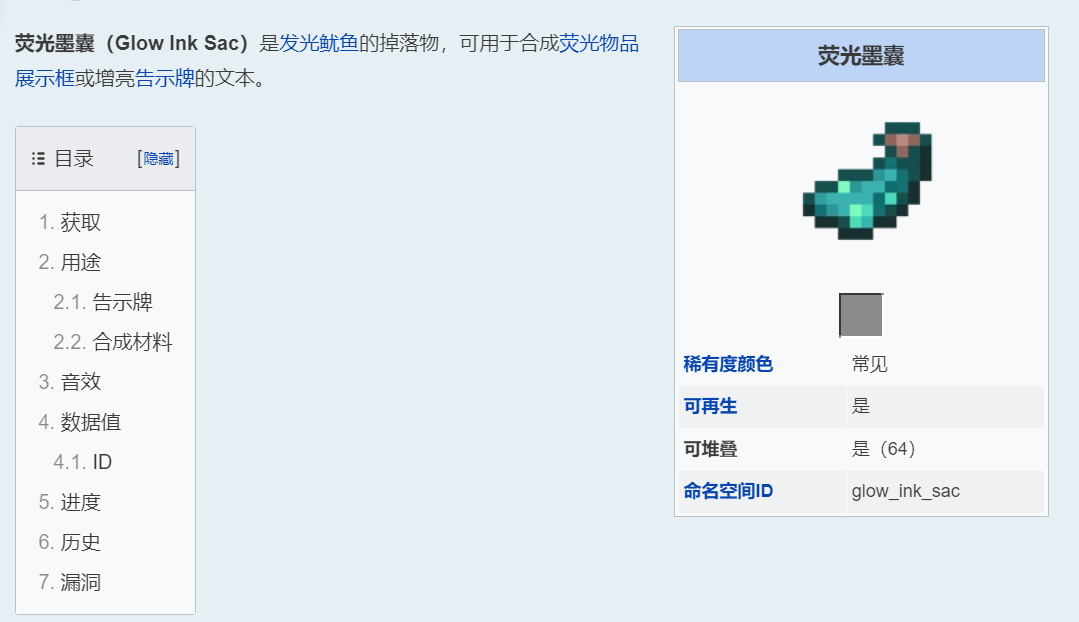Open the 命名空间ID infobox link

pyautogui.click(x=728, y=492)
